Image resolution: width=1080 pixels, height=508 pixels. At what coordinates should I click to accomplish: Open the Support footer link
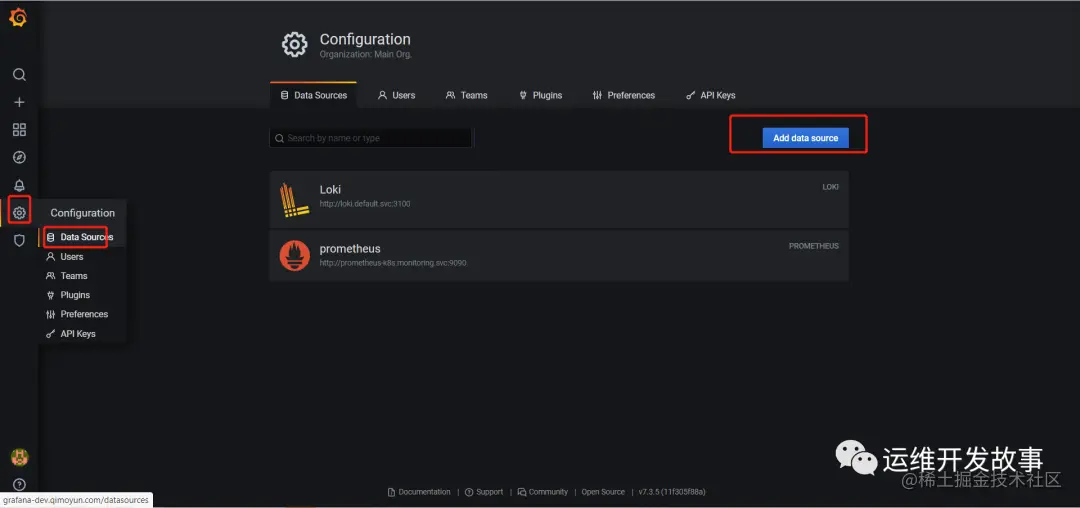(x=484, y=491)
